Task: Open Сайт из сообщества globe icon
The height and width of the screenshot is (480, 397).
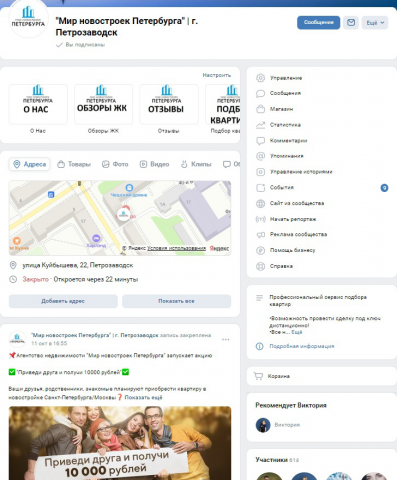Action: 260,203
